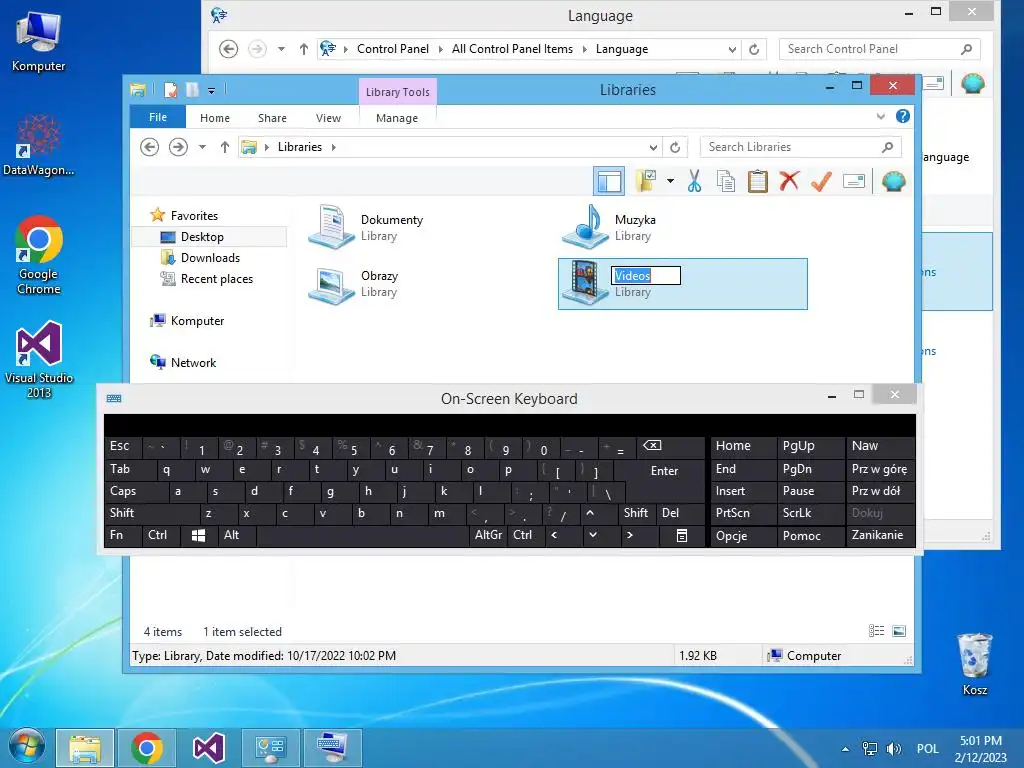The width and height of the screenshot is (1024, 768).
Task: Refresh the Language window address bar
Action: pos(754,49)
